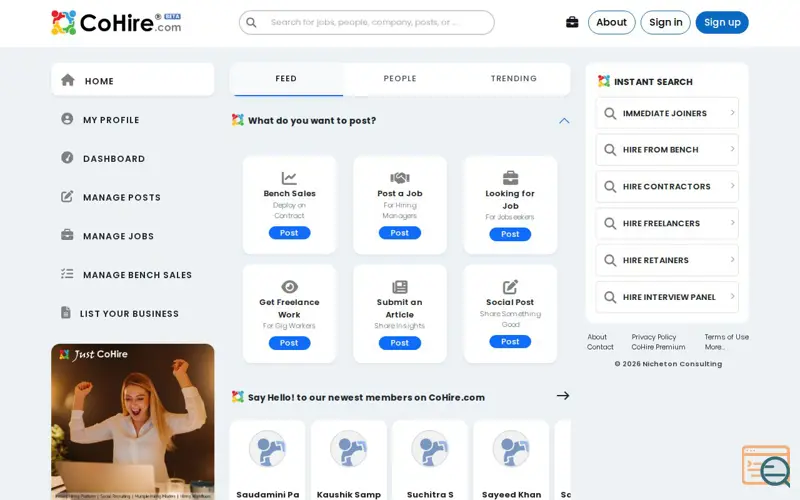Click the search magnifier icon in search bar
This screenshot has height=500, width=800.
[x=251, y=22]
